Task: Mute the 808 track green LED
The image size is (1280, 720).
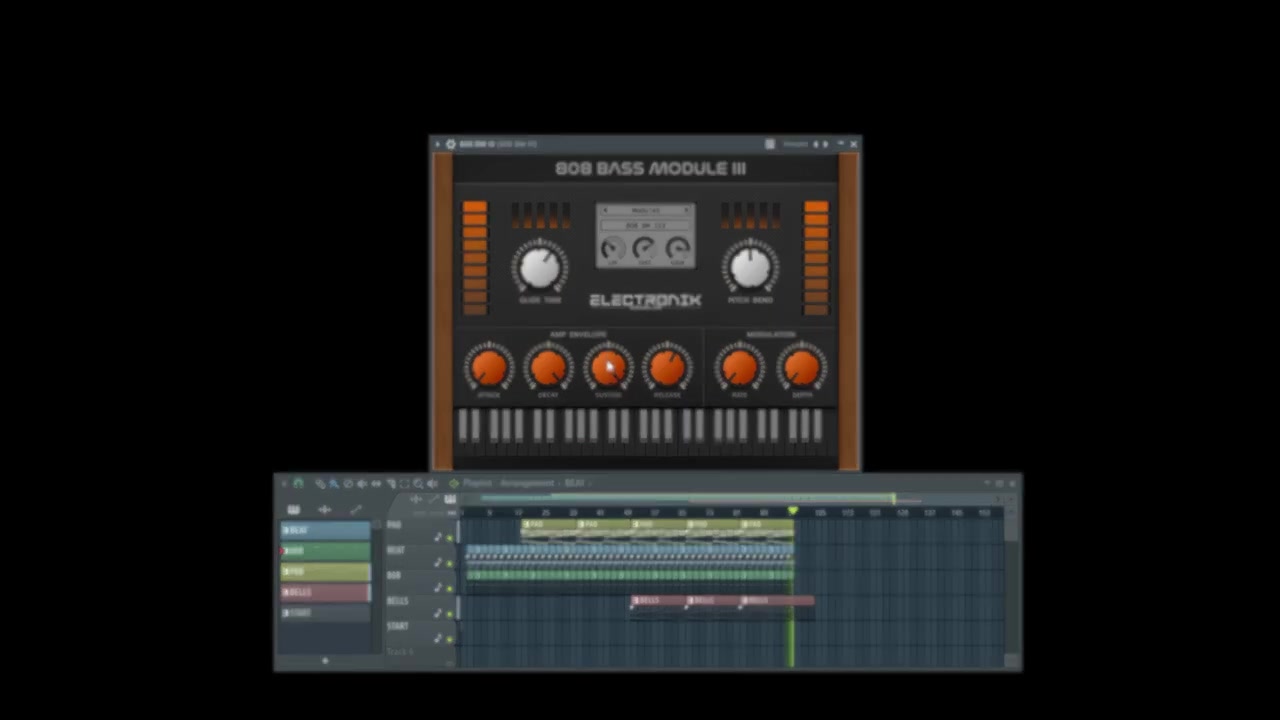Action: (x=450, y=588)
